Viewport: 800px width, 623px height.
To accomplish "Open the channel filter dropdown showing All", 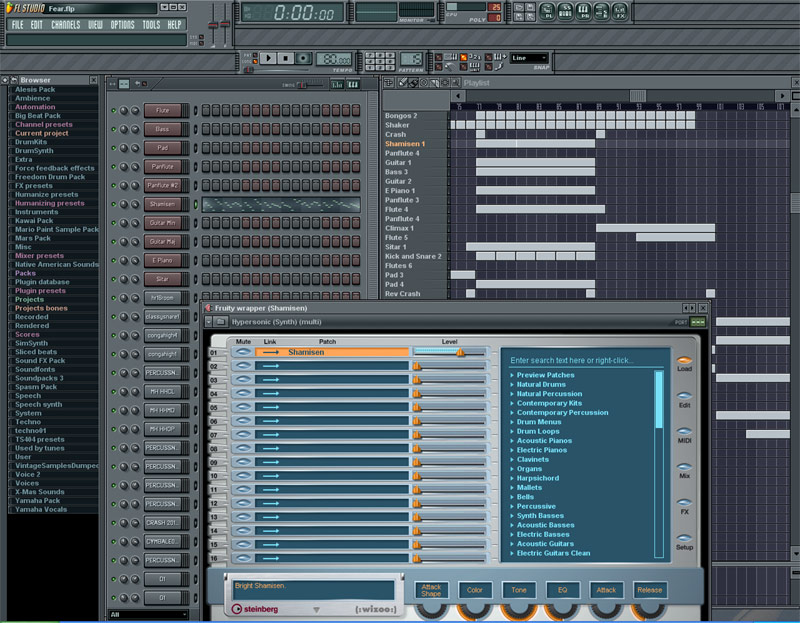I will pyautogui.click(x=148, y=614).
